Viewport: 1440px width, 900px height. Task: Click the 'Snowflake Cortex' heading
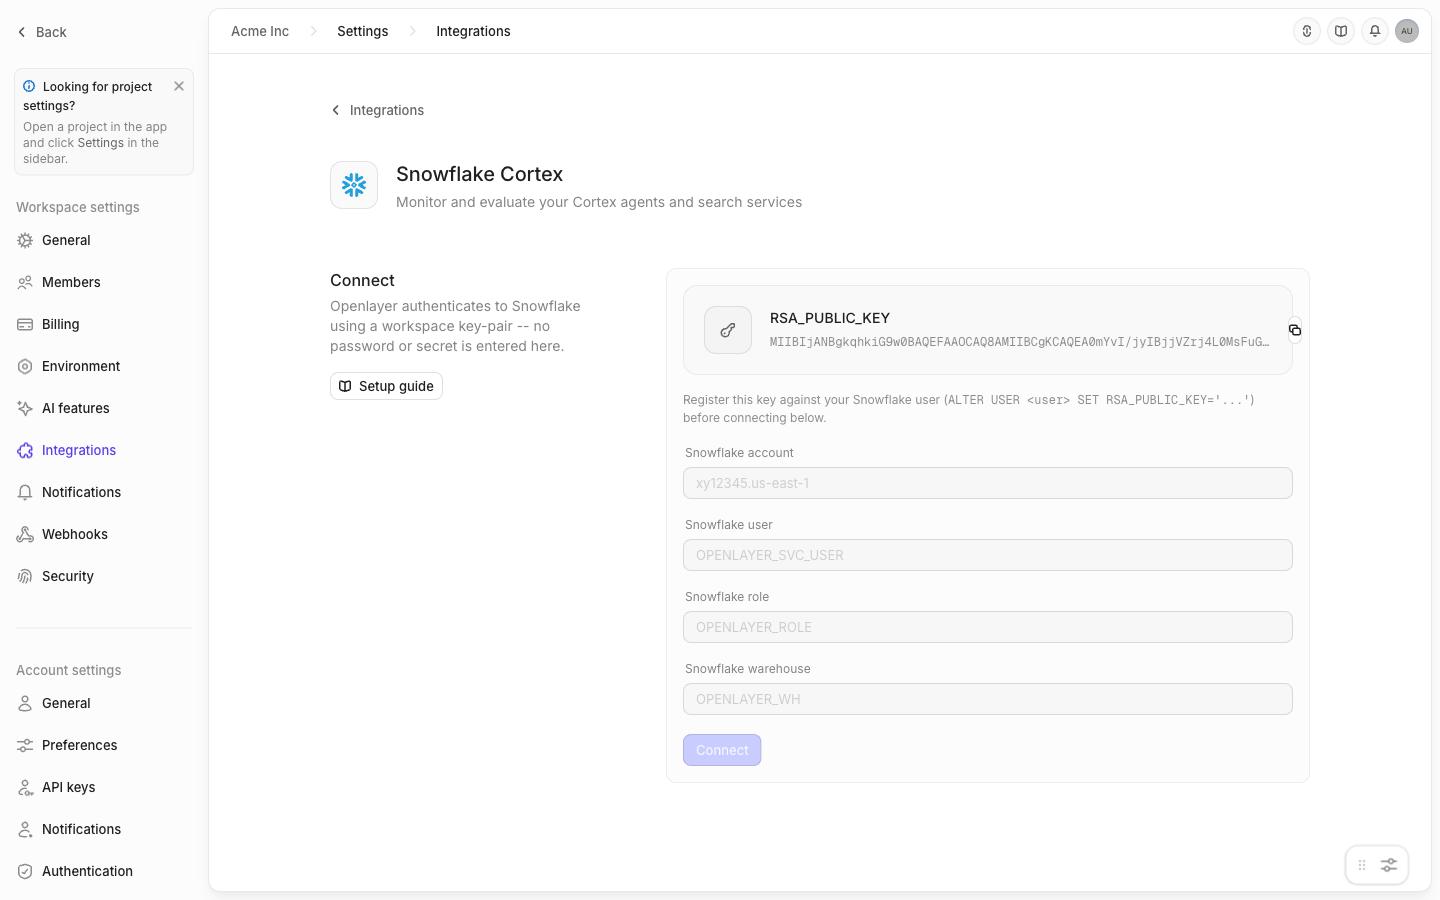coord(480,174)
